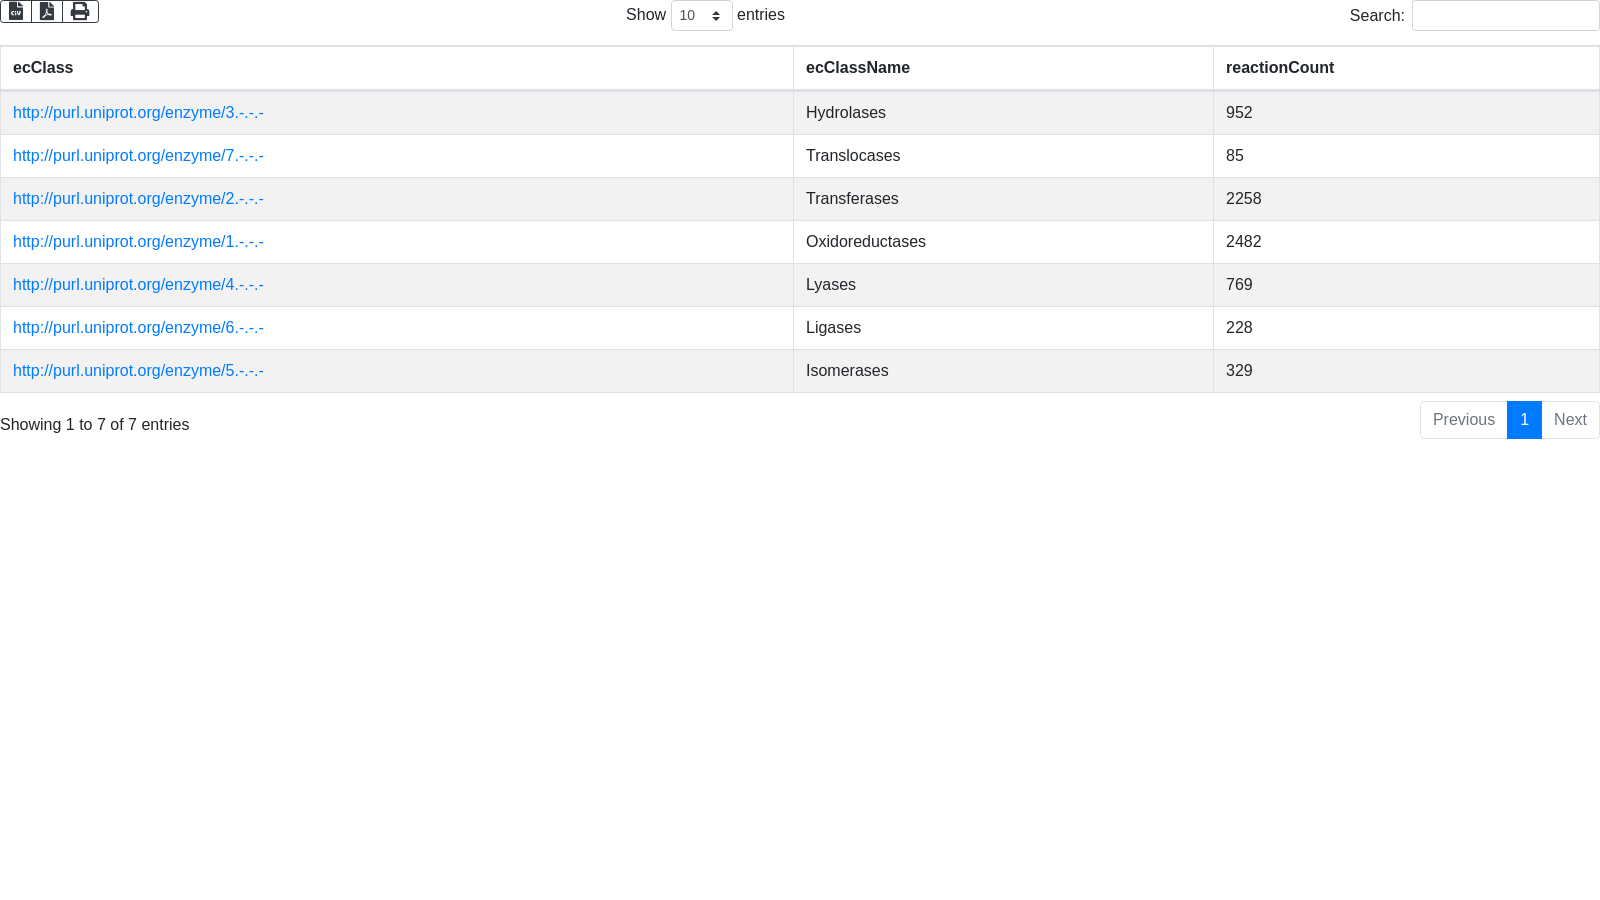Go to the Next page
The width and height of the screenshot is (1600, 900).
point(1570,420)
